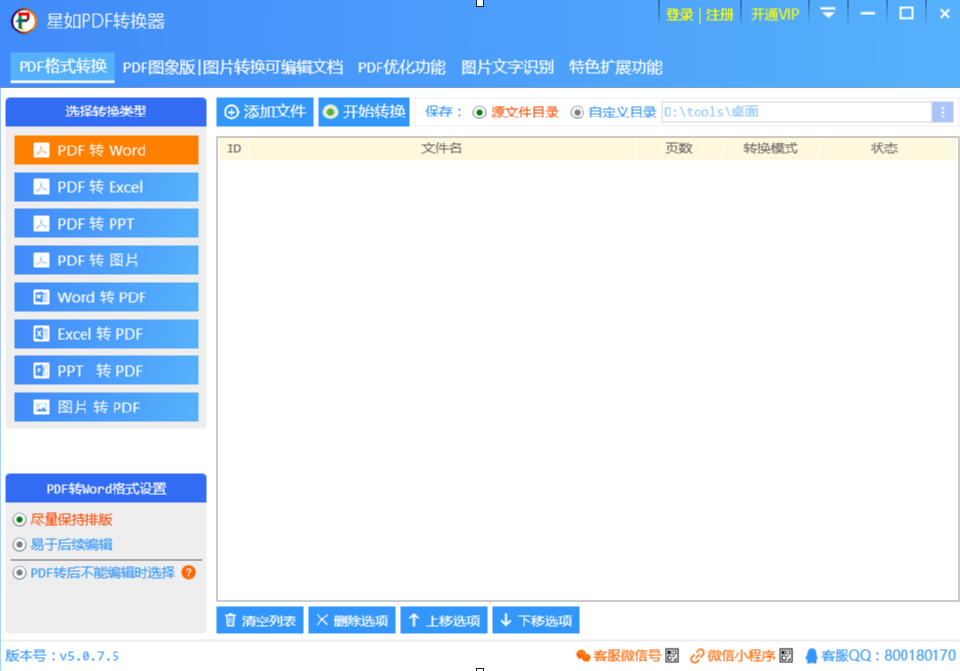Click the 添加文件 button
This screenshot has width=960, height=671.
coord(265,112)
